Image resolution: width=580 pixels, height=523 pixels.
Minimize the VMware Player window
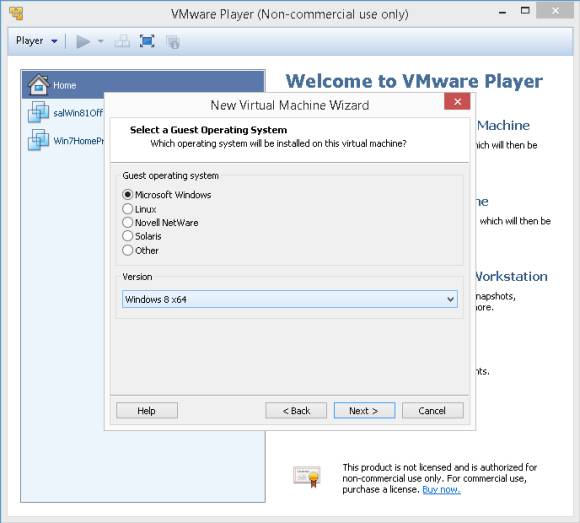[x=502, y=12]
